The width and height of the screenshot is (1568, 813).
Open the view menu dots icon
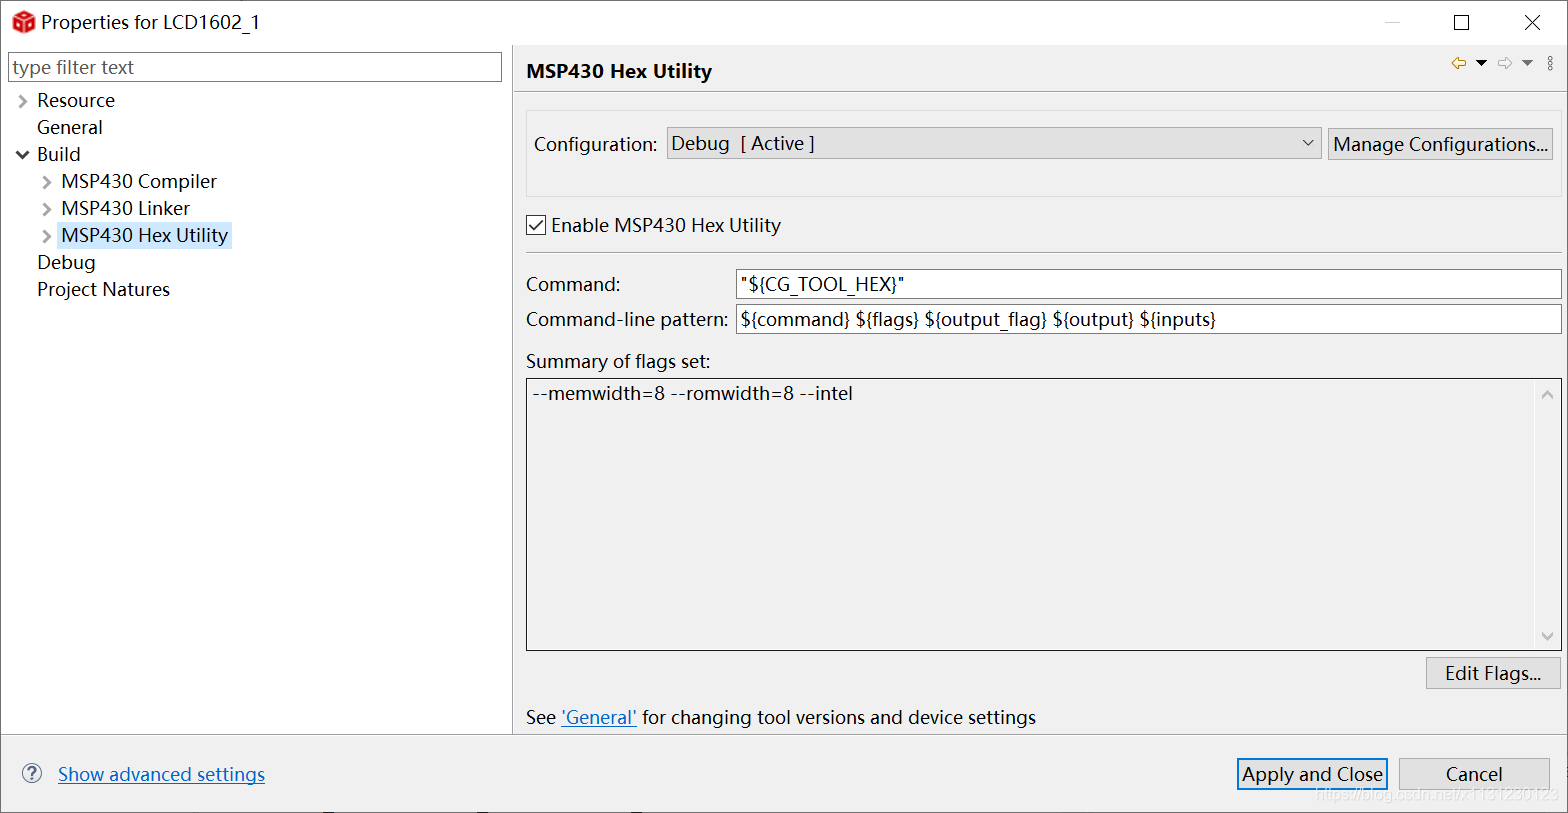pos(1550,63)
